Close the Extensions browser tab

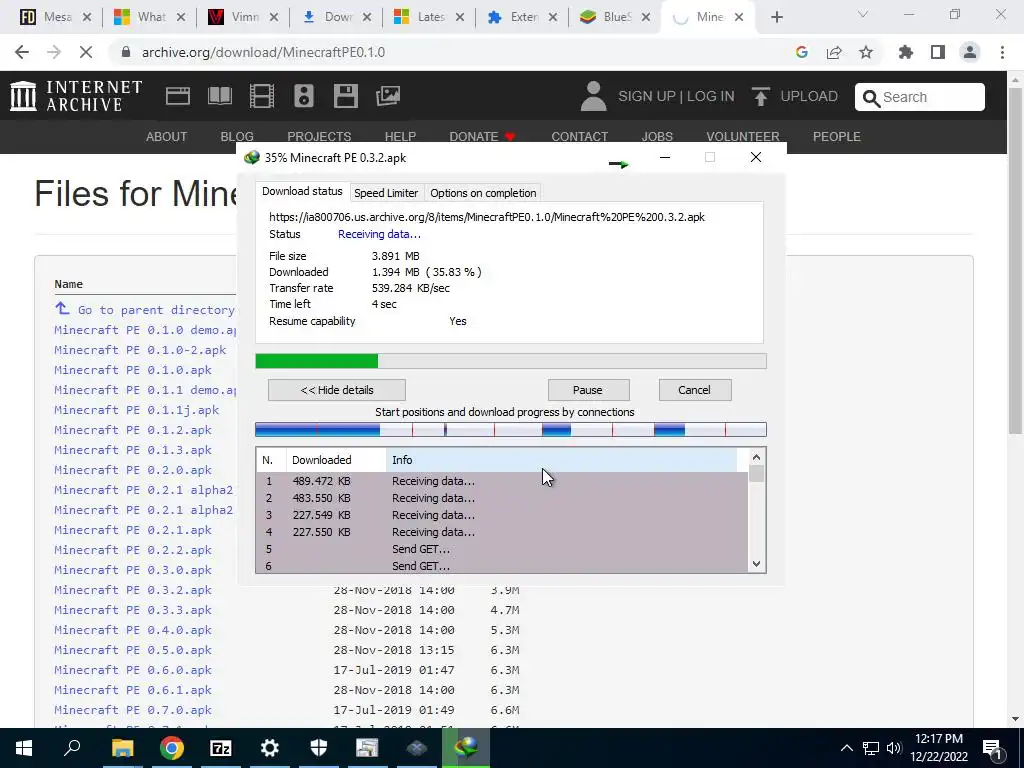click(x=553, y=18)
